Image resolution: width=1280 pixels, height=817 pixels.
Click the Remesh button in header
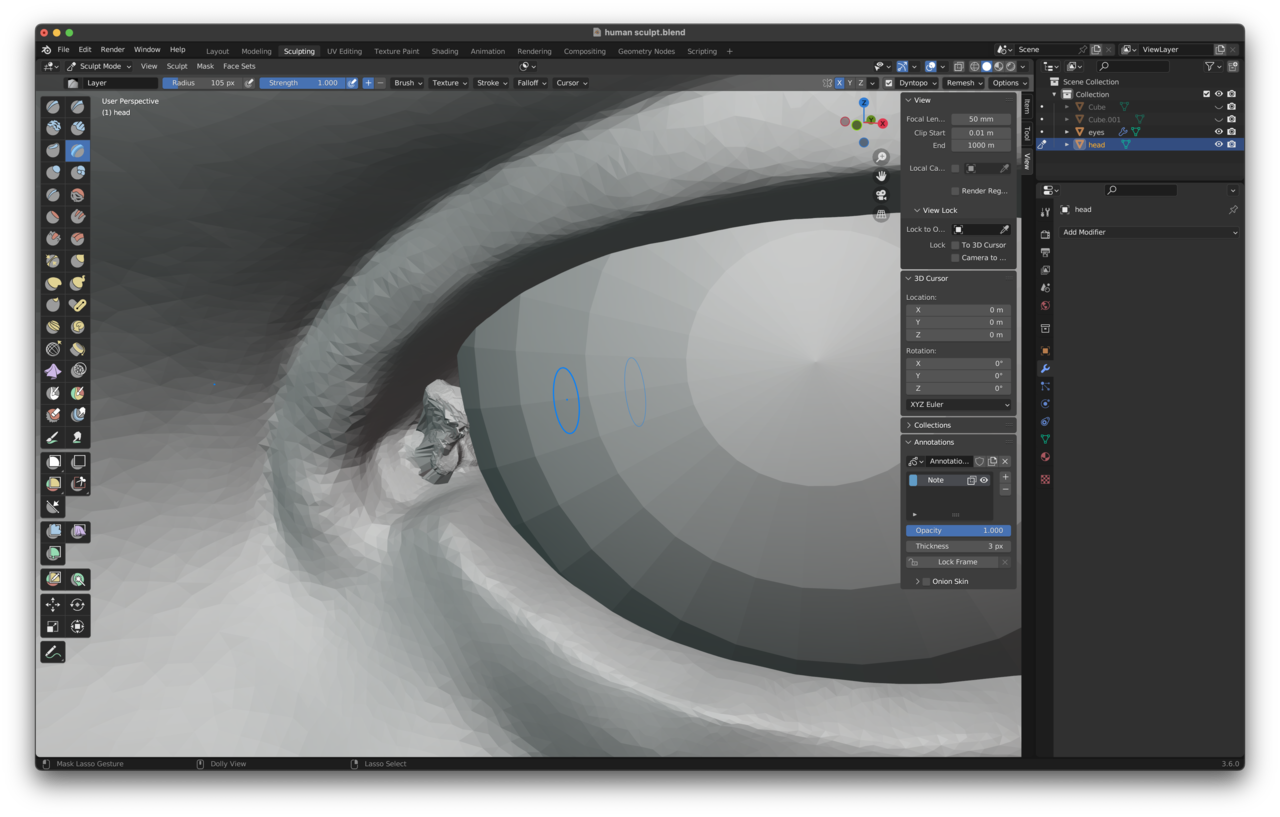pos(961,83)
